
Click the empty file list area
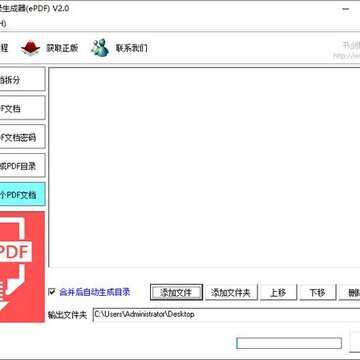204,167
